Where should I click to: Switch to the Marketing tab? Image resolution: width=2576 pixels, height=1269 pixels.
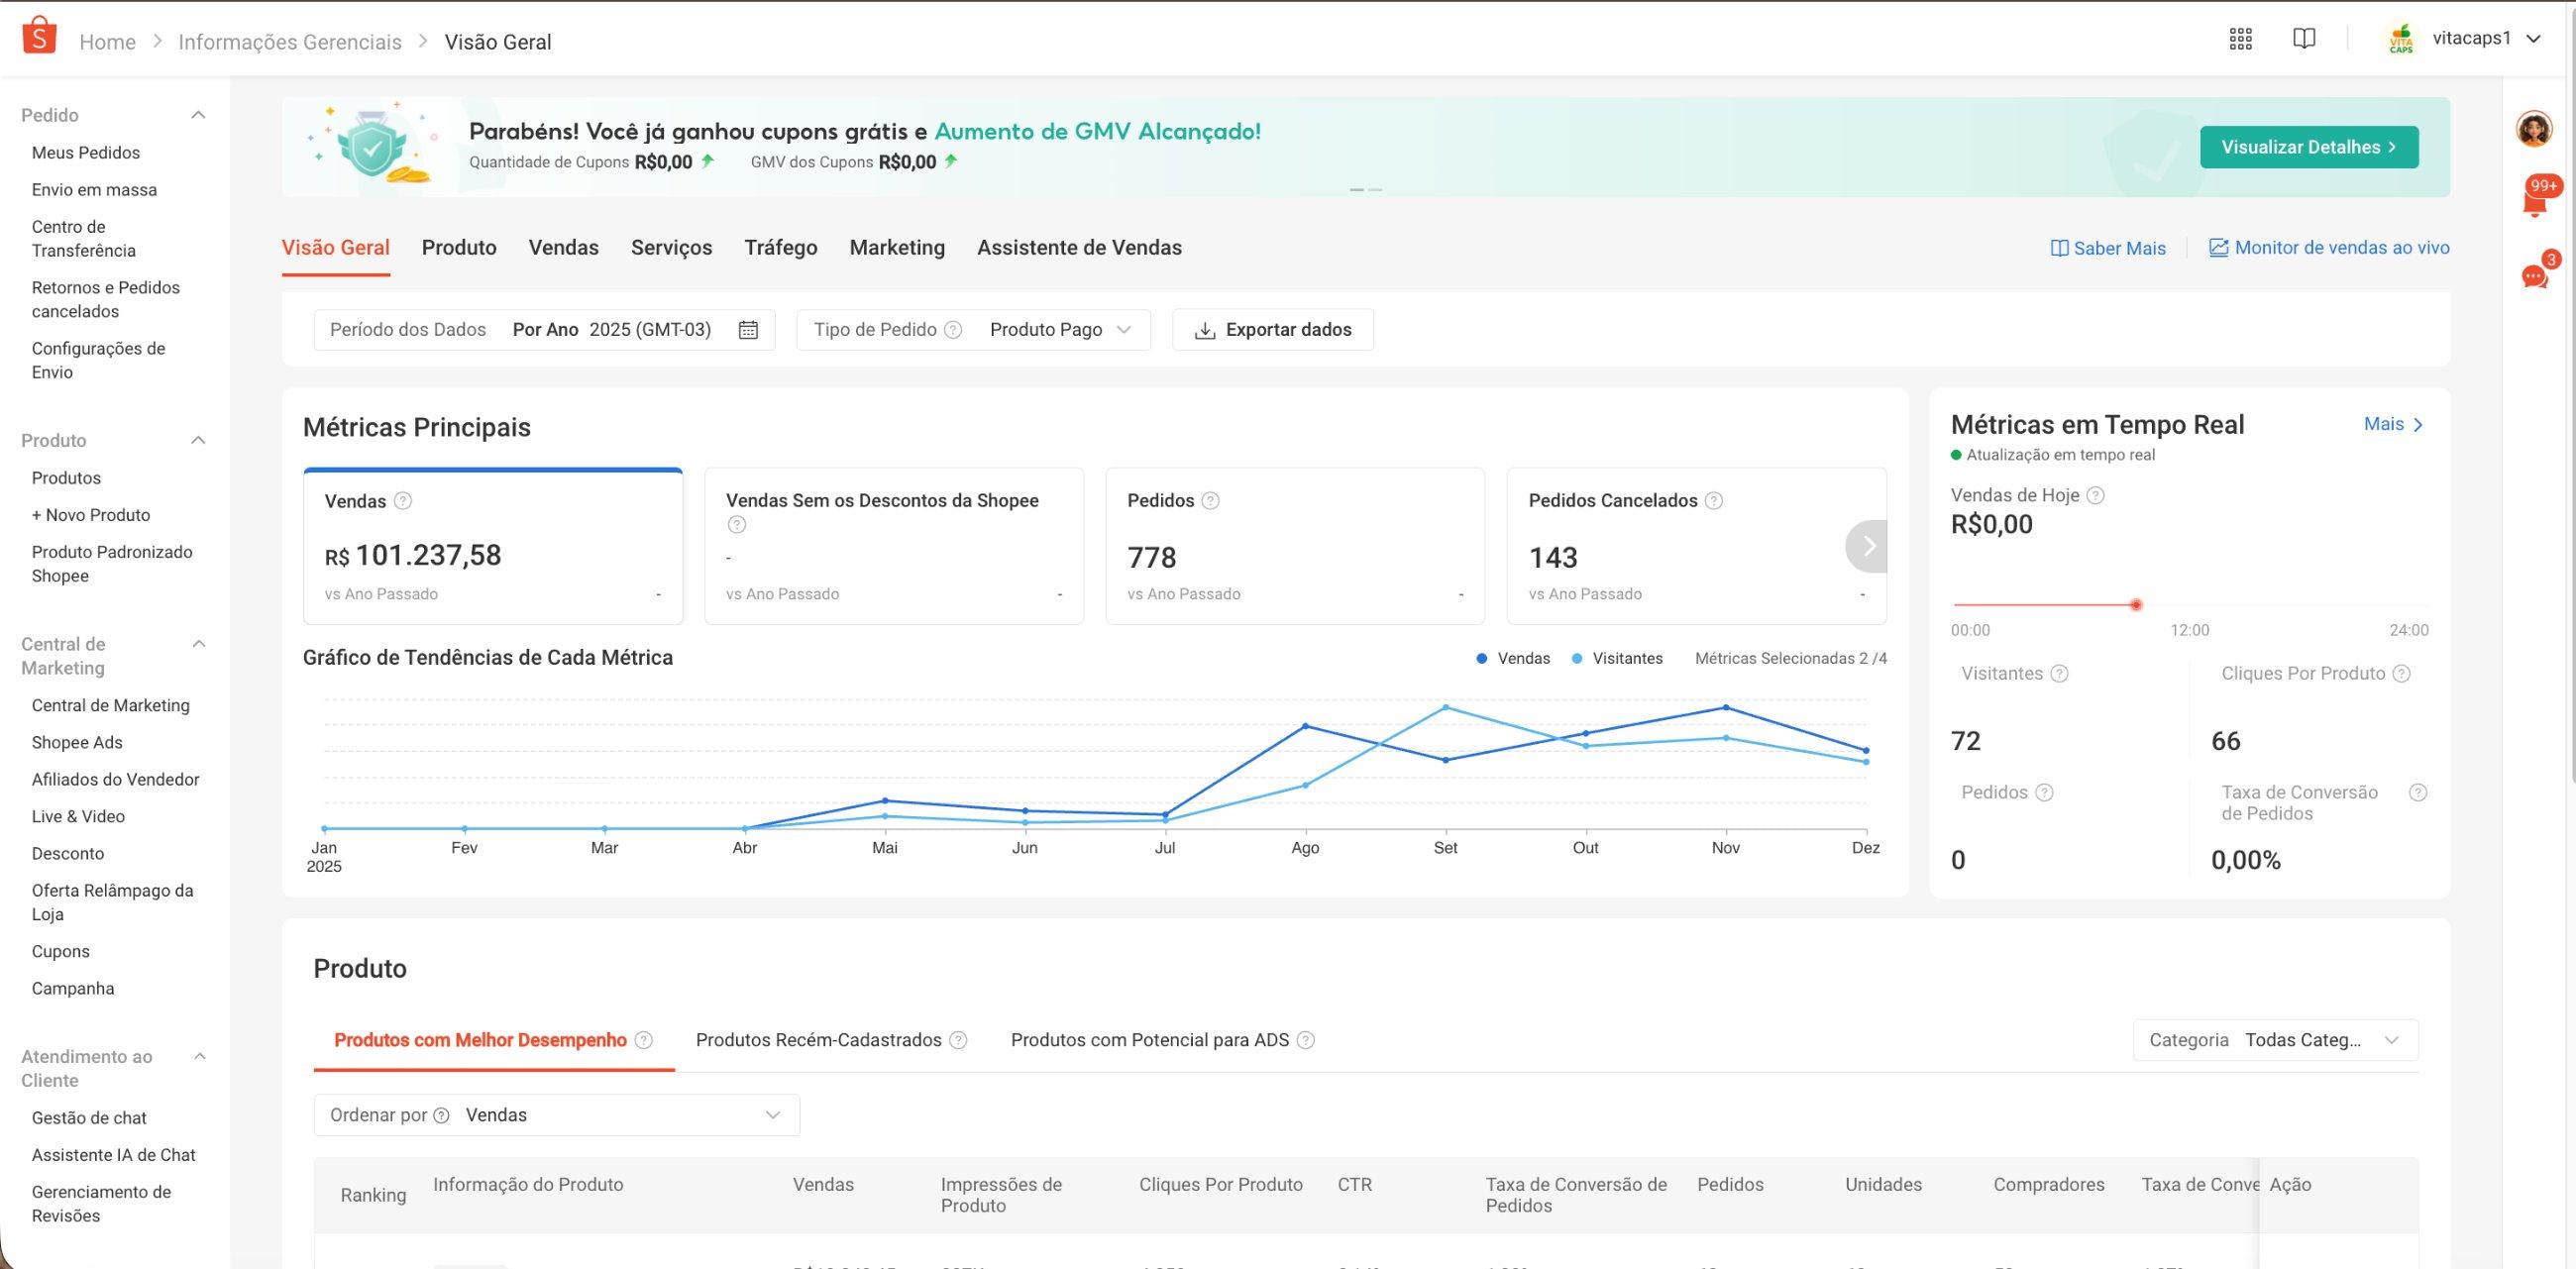tap(897, 248)
